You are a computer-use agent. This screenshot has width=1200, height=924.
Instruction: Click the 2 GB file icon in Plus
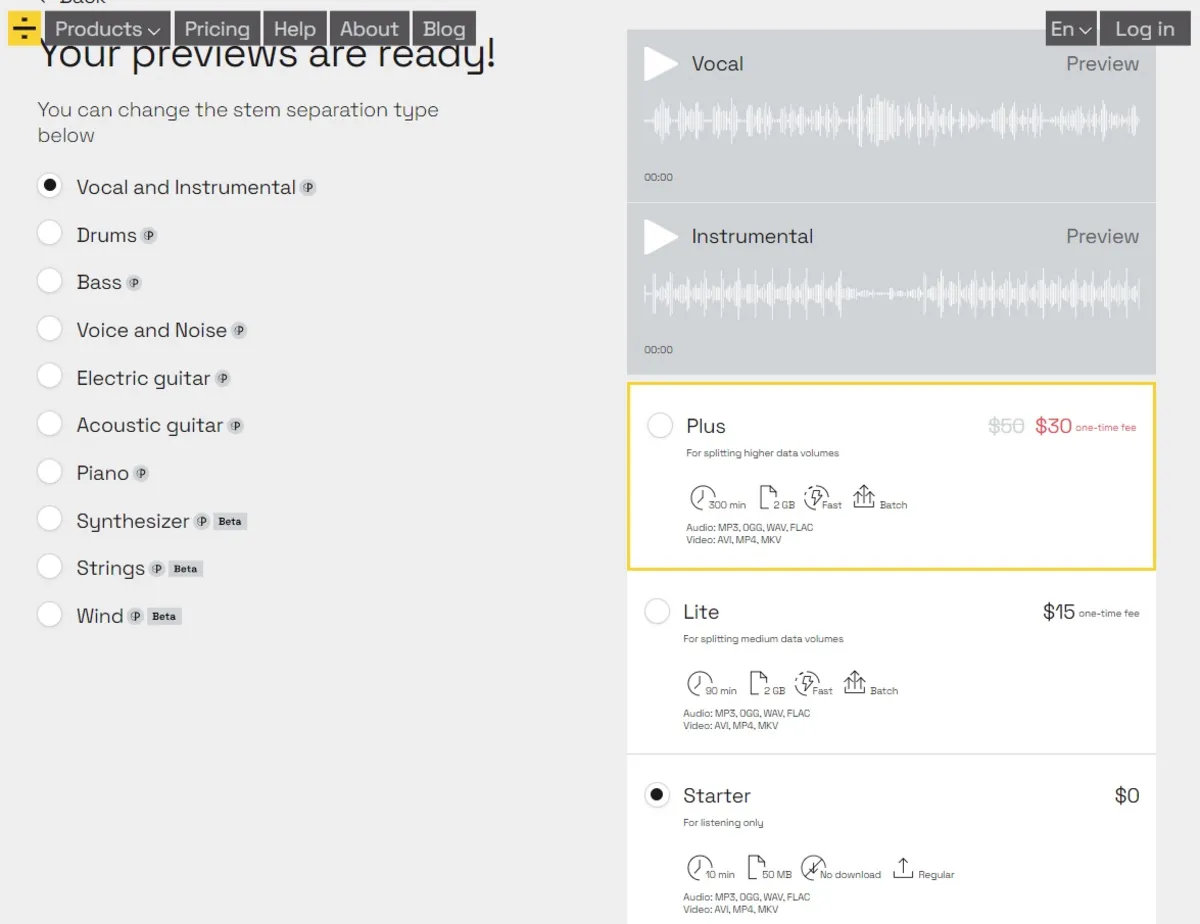coord(768,497)
